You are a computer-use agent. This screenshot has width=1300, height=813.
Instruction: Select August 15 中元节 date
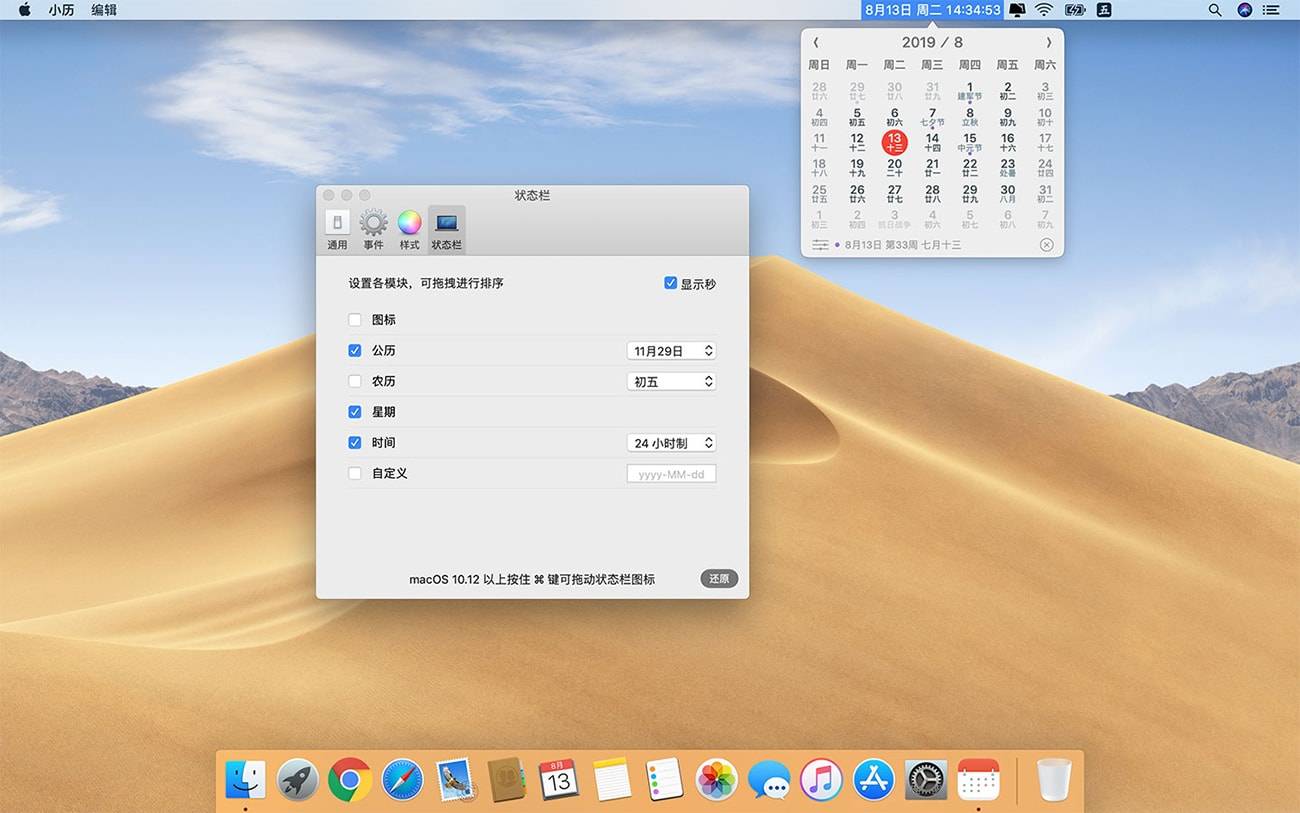(969, 143)
